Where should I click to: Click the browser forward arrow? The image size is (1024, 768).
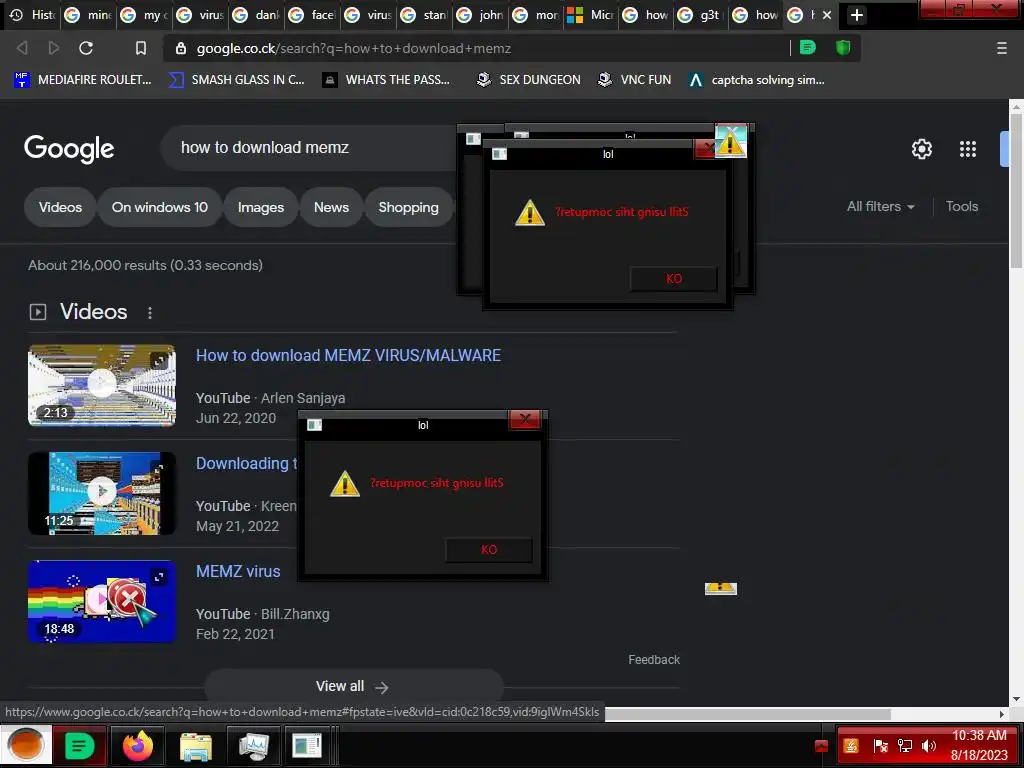pos(54,48)
